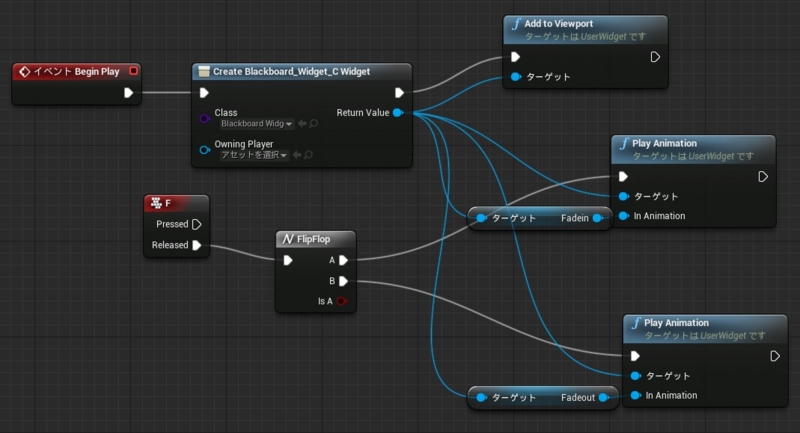Viewport: 800px width, 433px height.
Task: Click the Owning Player input pin
Action: coord(205,150)
